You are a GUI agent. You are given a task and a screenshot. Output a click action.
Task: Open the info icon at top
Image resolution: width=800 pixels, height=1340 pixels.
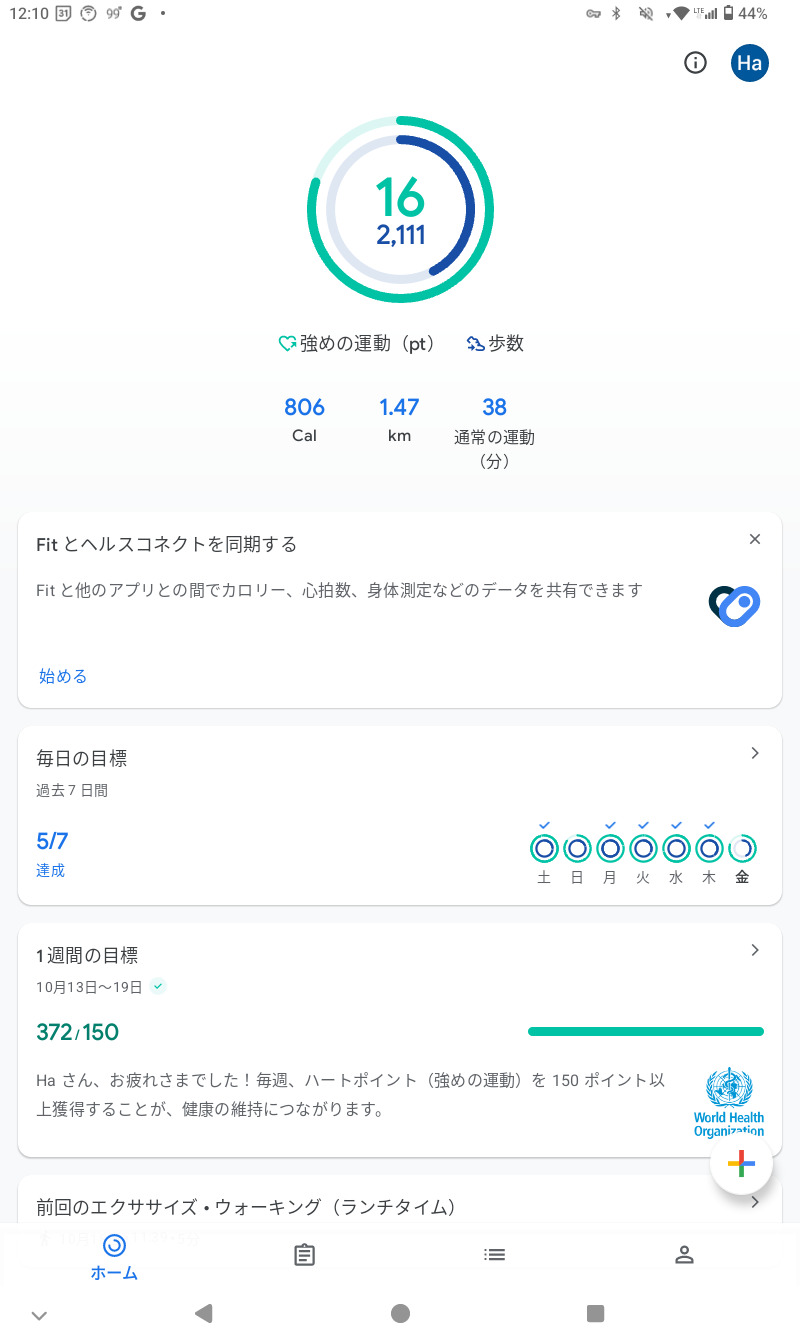pos(695,63)
